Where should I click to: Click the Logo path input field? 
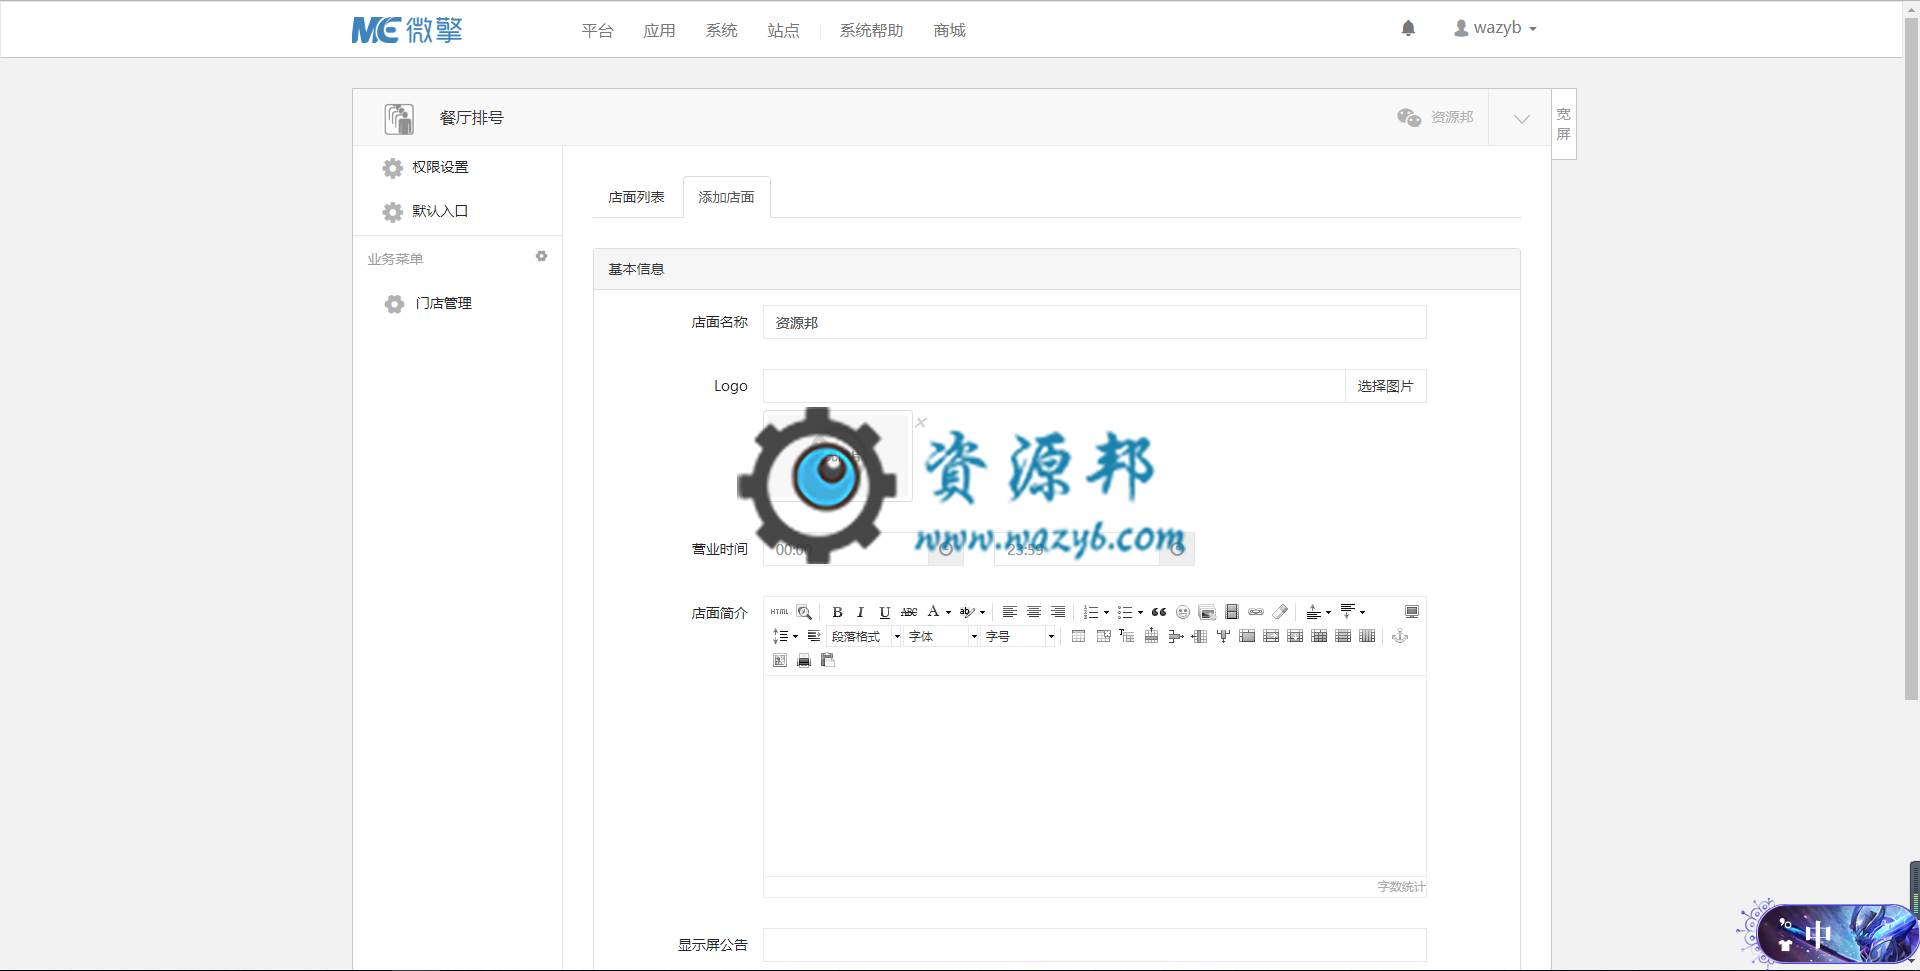point(1054,386)
